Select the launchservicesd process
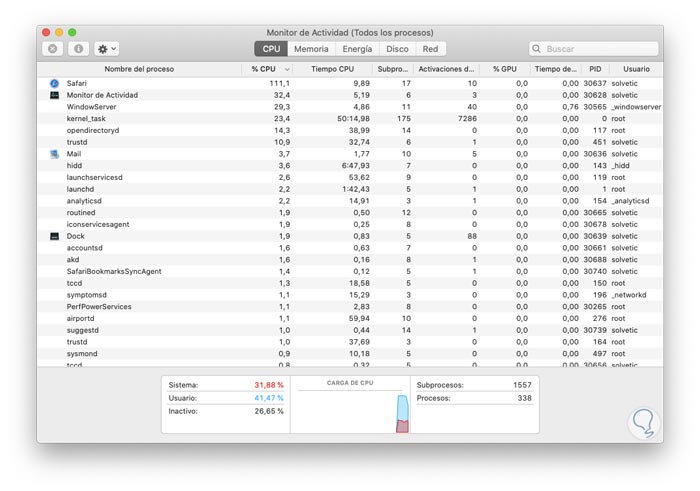700x491 pixels. (x=350, y=178)
